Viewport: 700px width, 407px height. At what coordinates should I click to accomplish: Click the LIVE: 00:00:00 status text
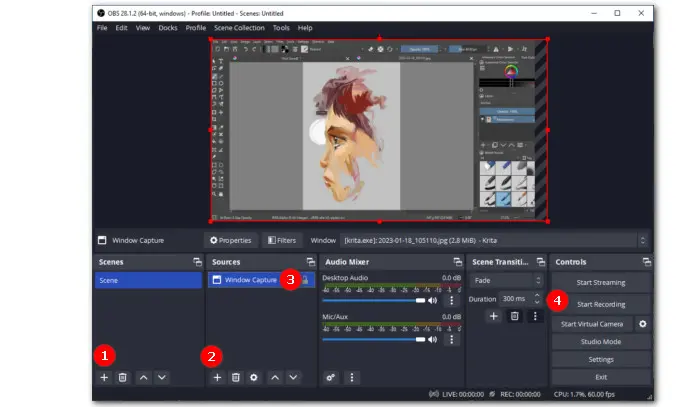click(463, 395)
